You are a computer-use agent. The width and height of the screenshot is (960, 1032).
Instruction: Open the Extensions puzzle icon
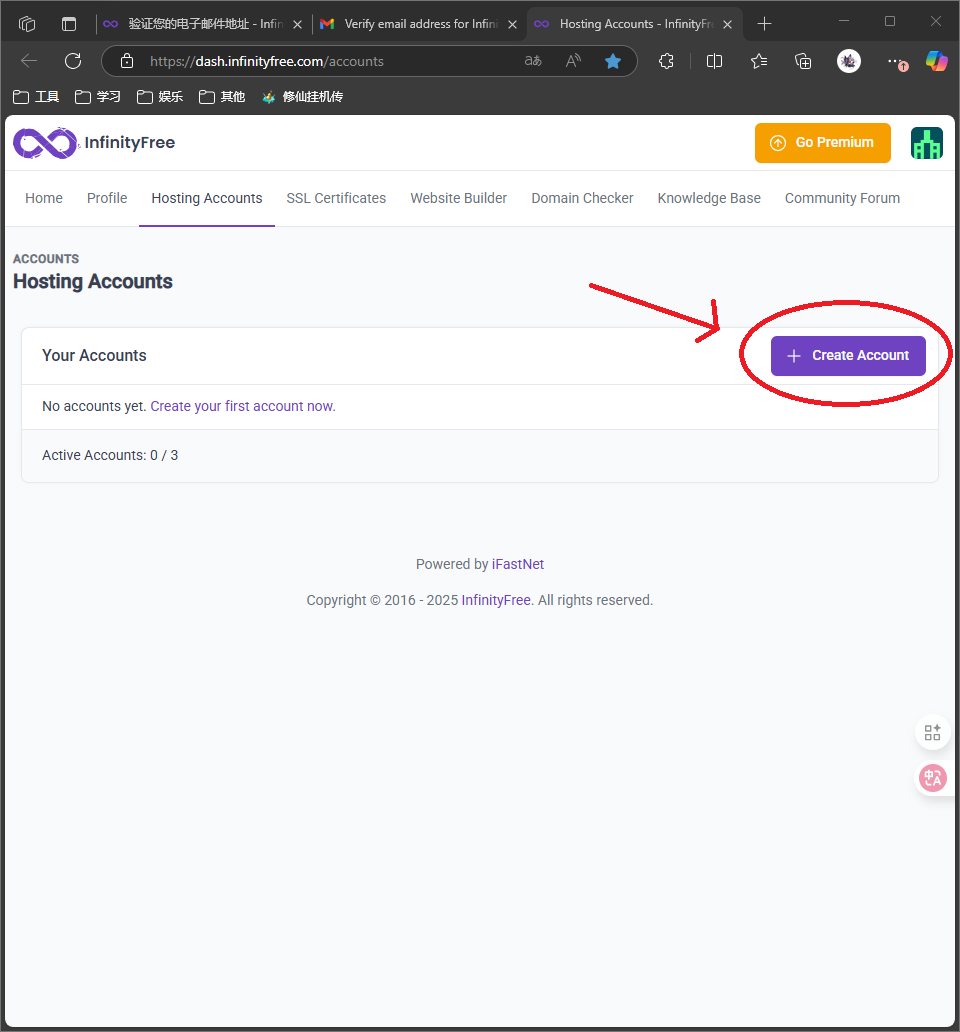[667, 61]
